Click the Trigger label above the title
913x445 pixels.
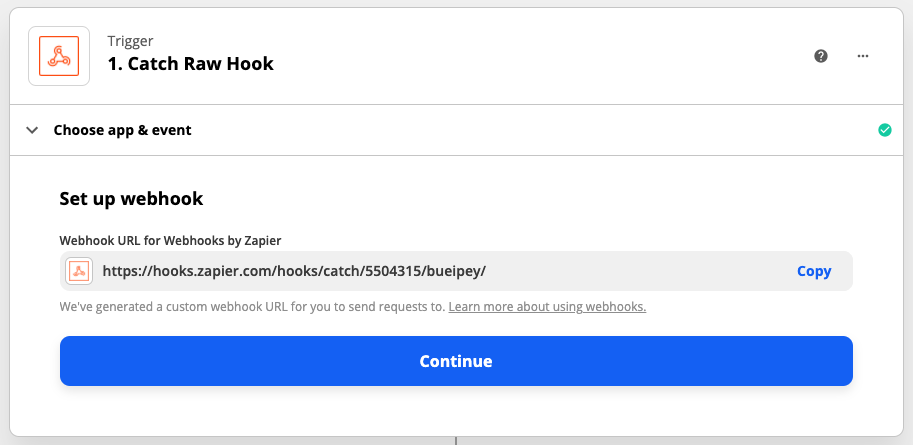tap(129, 41)
